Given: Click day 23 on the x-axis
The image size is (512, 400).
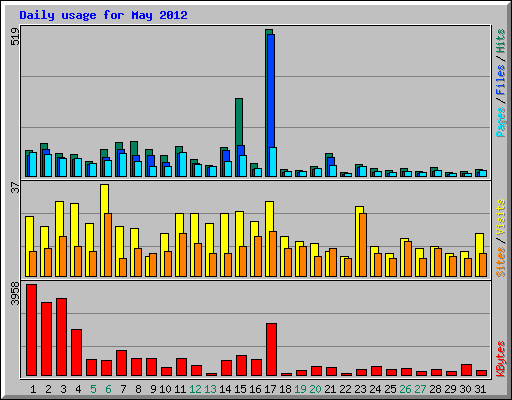Looking at the screenshot, I should (x=360, y=389).
